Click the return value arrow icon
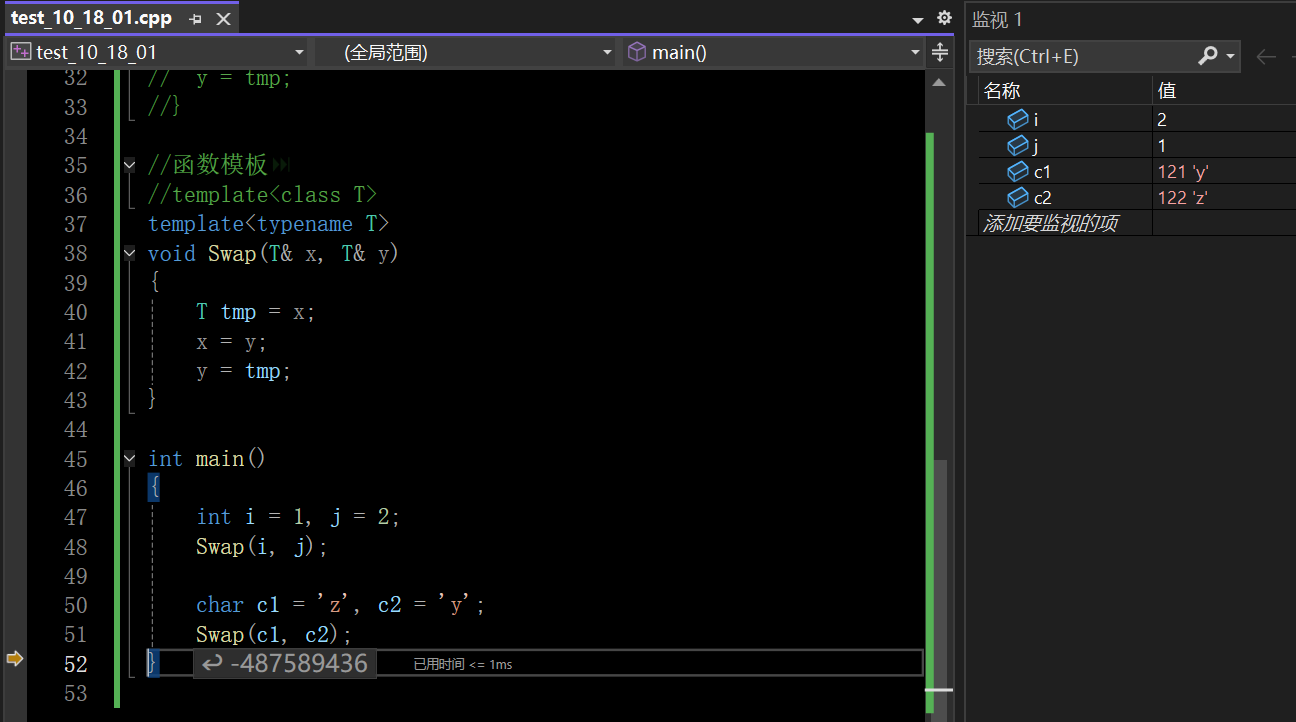 click(x=212, y=663)
